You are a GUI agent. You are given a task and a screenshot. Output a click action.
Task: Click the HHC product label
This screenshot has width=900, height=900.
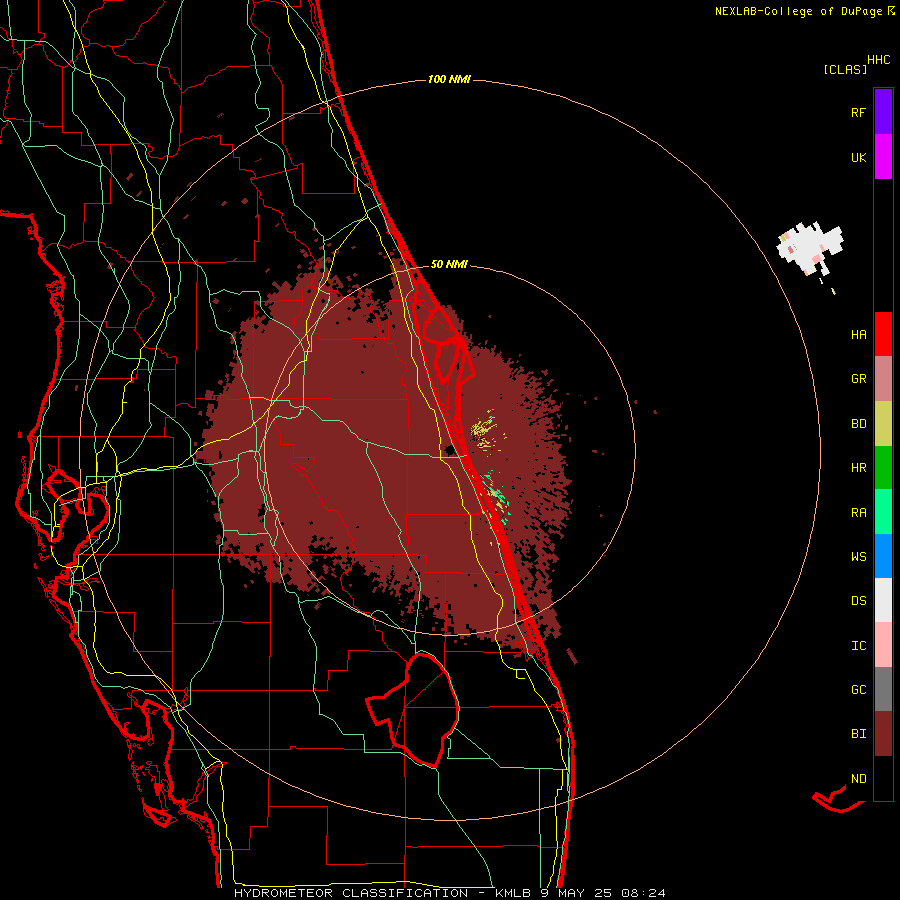(x=878, y=60)
